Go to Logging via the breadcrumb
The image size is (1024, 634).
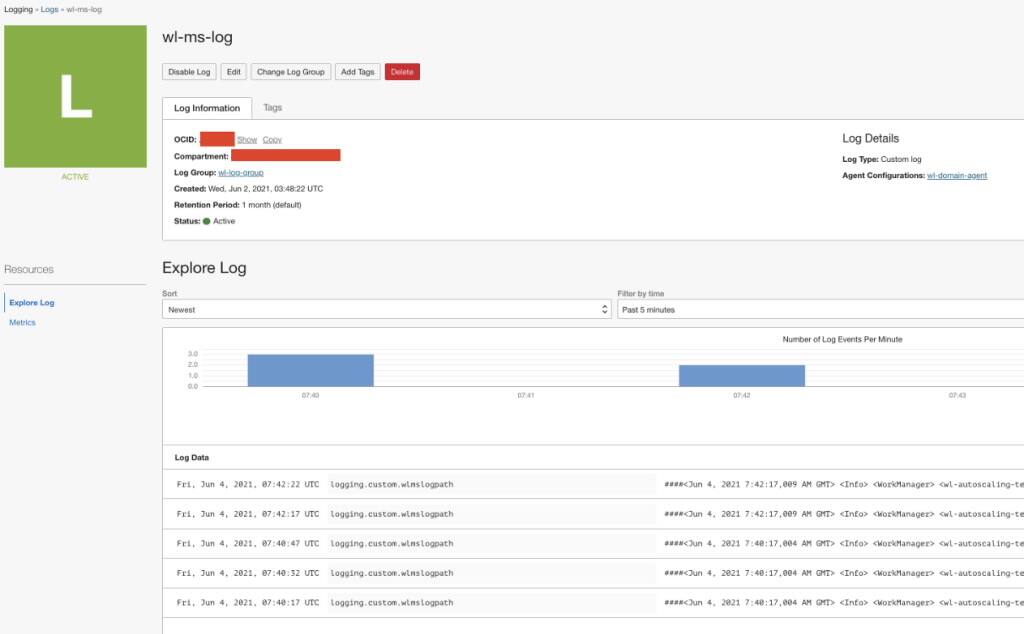pyautogui.click(x=17, y=9)
